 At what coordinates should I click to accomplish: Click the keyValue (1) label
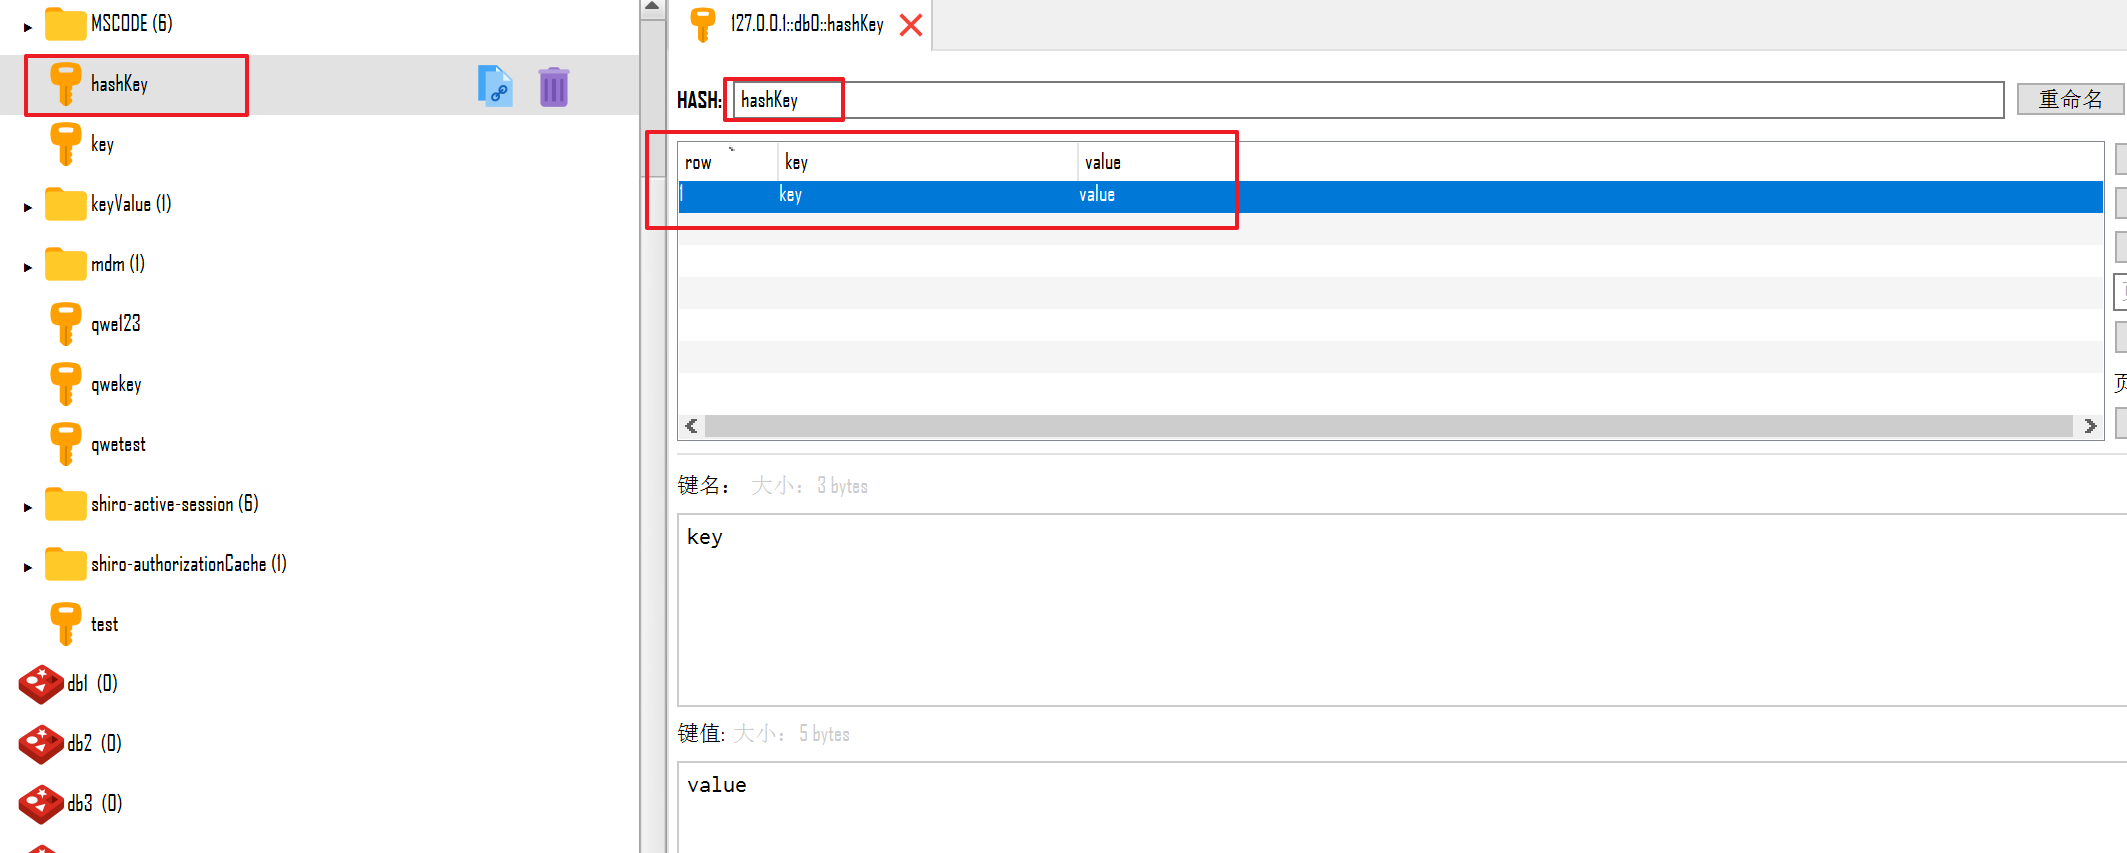pos(131,204)
